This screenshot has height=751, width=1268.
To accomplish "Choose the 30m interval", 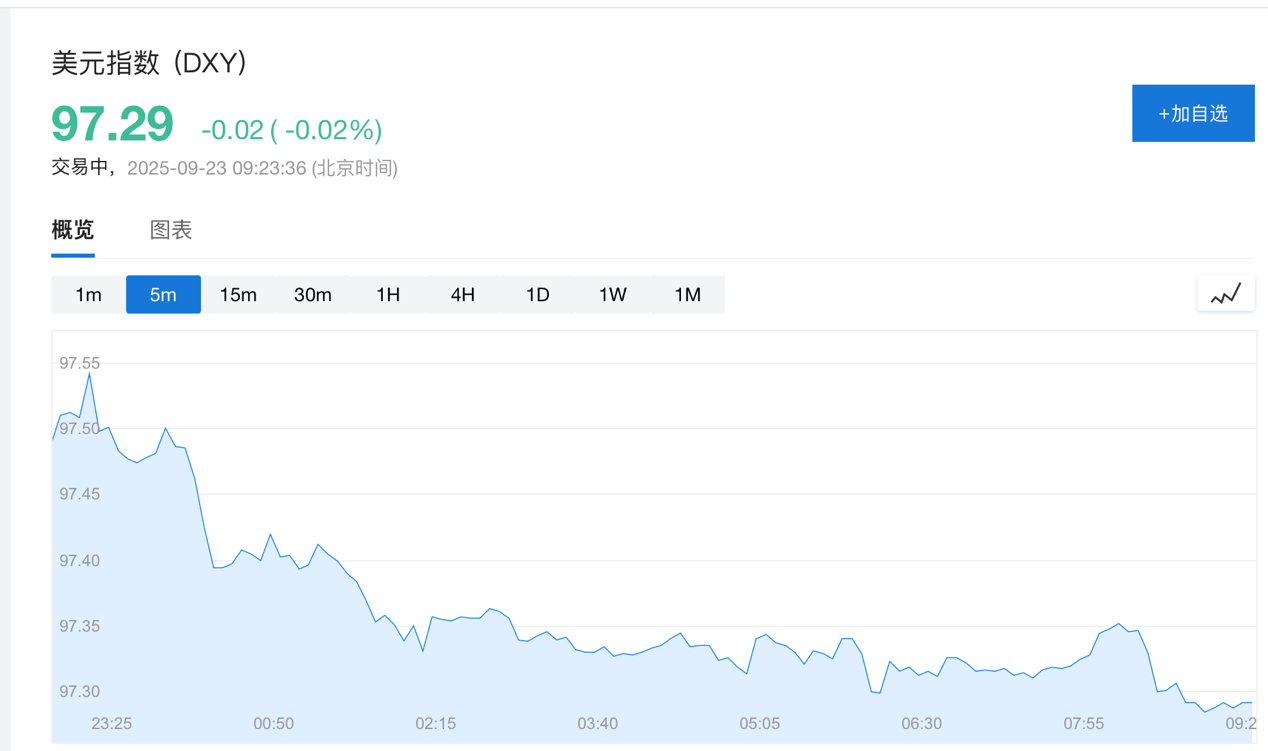I will tap(313, 295).
